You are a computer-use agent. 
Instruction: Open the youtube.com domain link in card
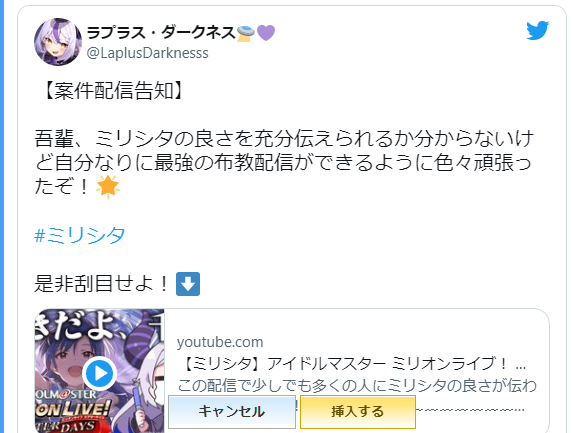pyautogui.click(x=220, y=342)
